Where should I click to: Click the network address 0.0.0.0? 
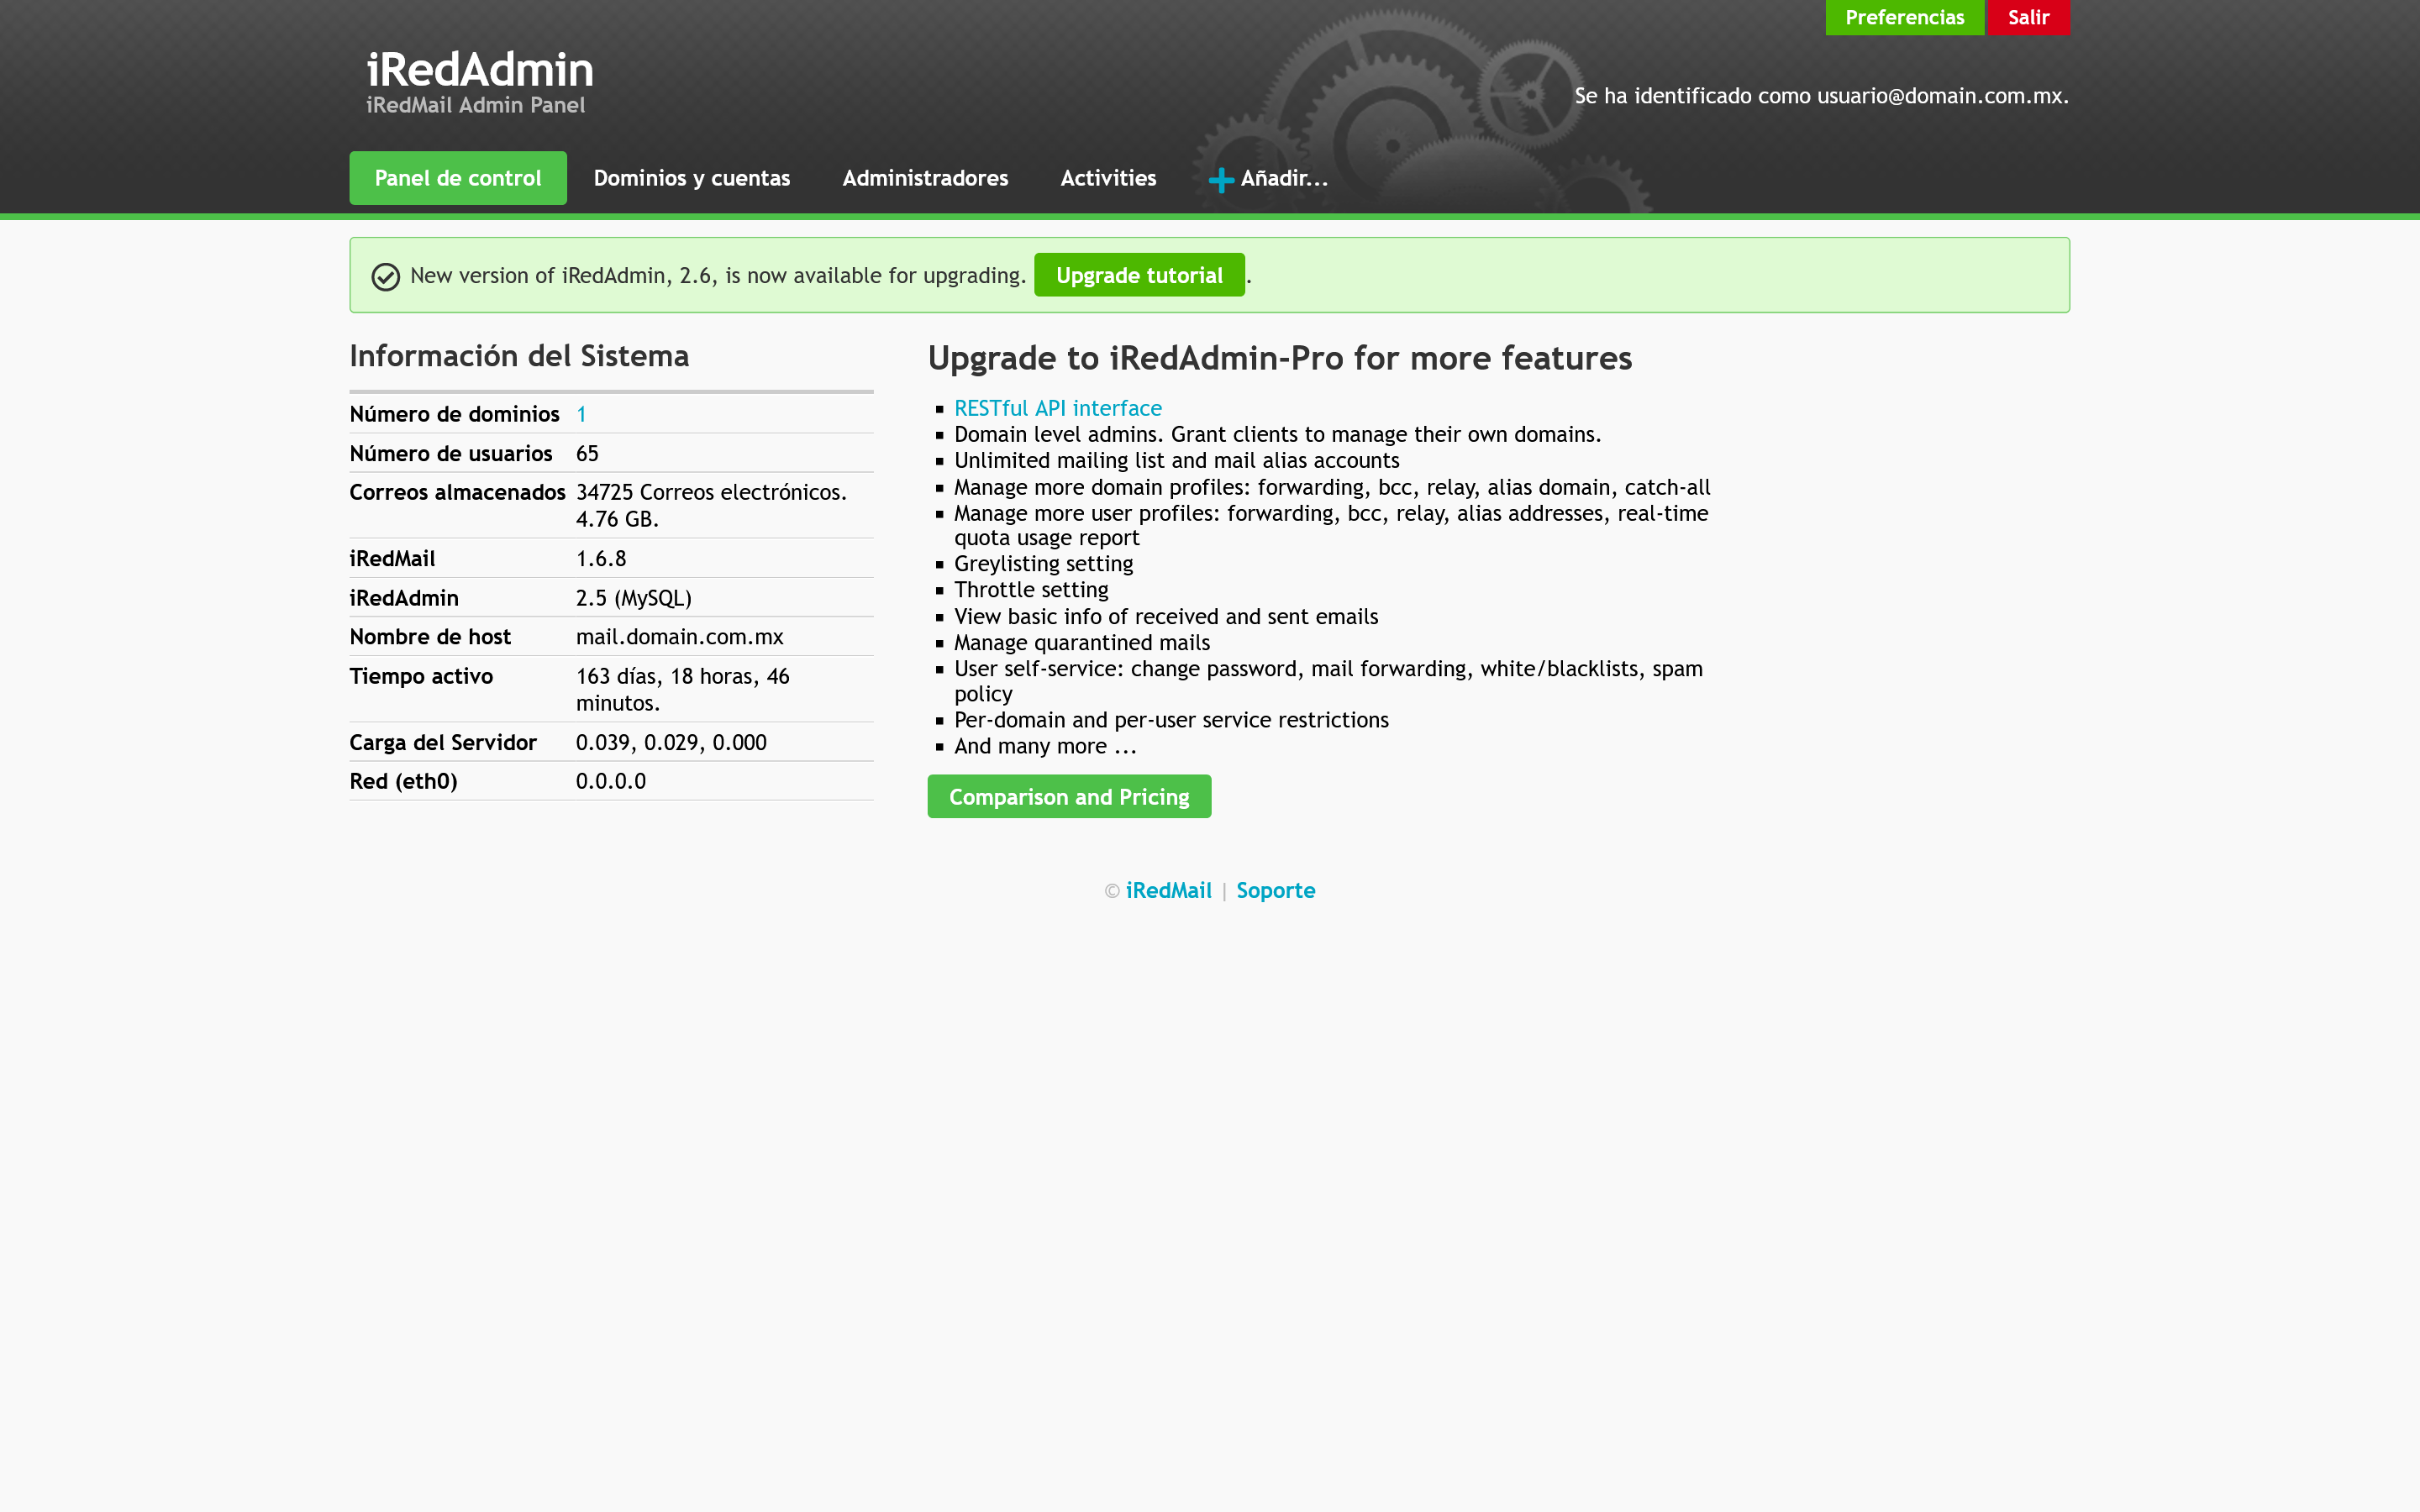pyautogui.click(x=611, y=781)
